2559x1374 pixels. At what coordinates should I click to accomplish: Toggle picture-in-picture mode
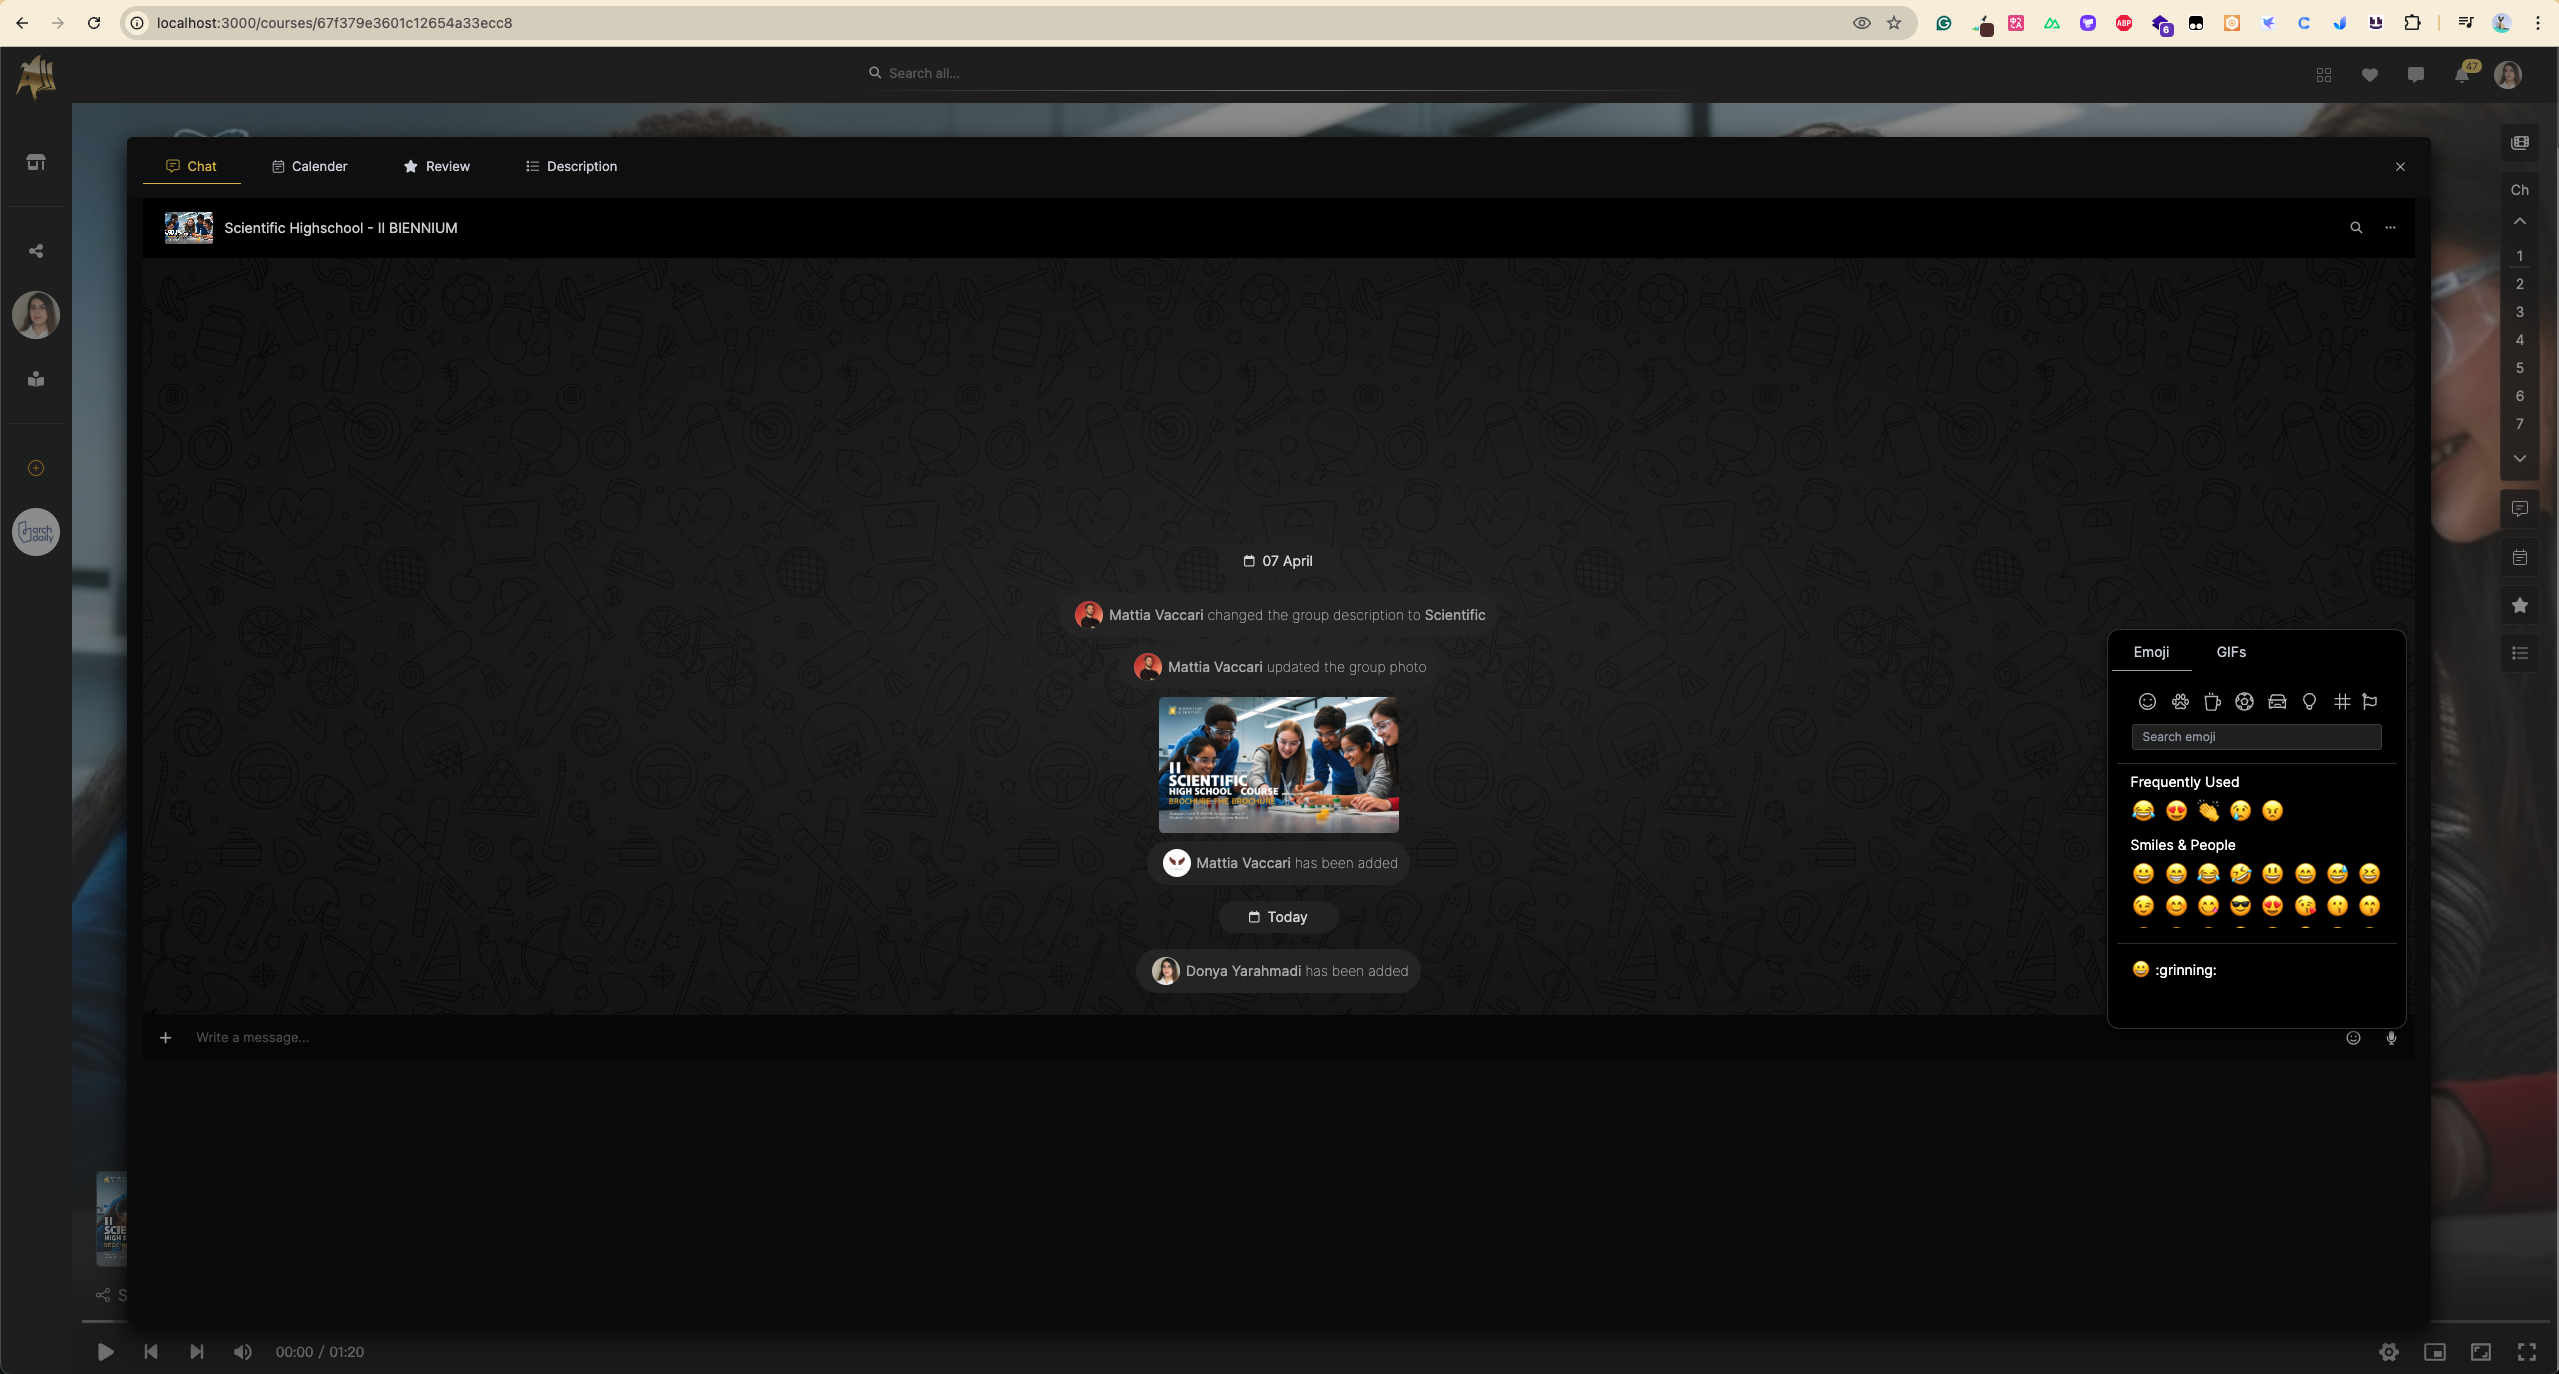click(2435, 1352)
